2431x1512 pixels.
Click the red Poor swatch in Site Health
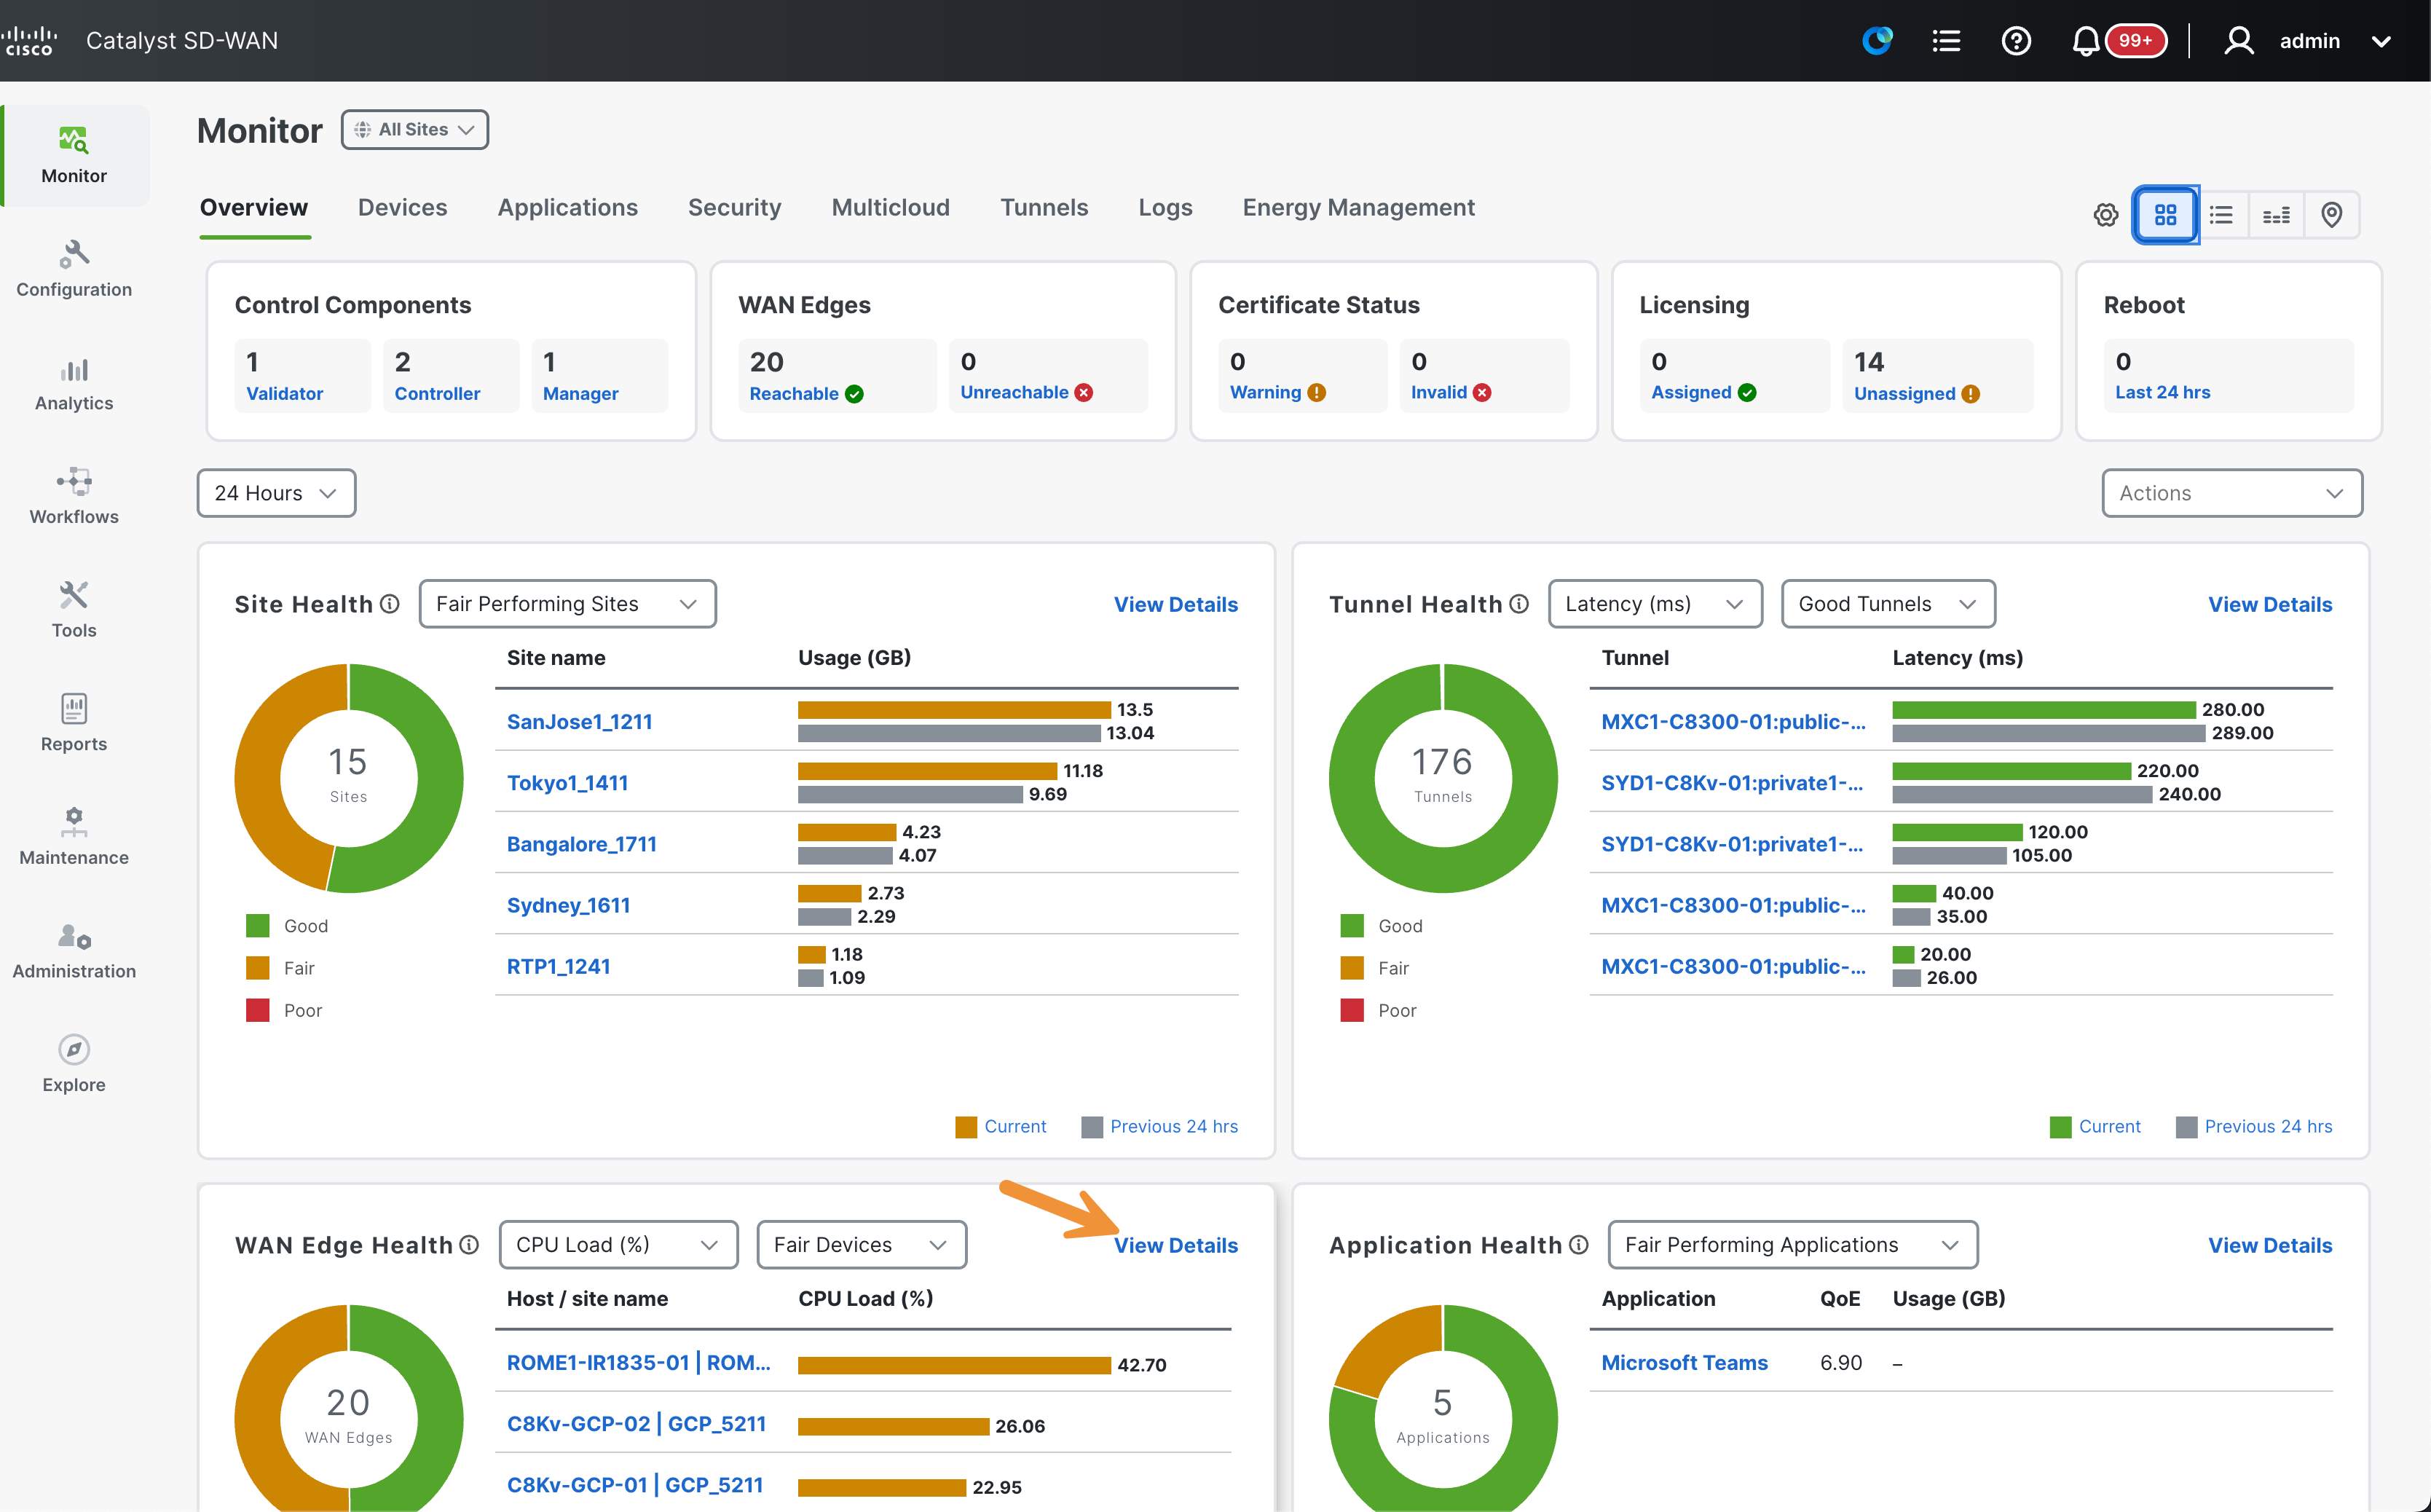[258, 1010]
